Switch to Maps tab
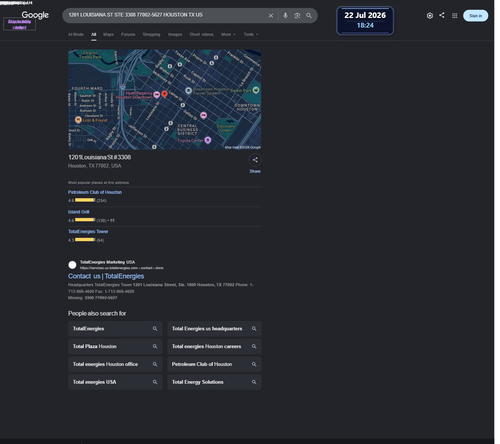 108,34
